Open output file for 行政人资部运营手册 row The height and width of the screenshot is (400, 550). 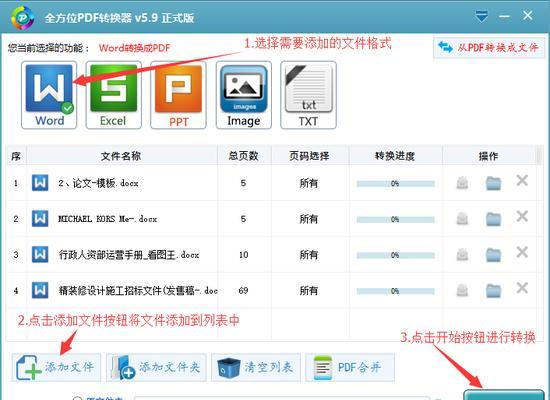[x=462, y=255]
